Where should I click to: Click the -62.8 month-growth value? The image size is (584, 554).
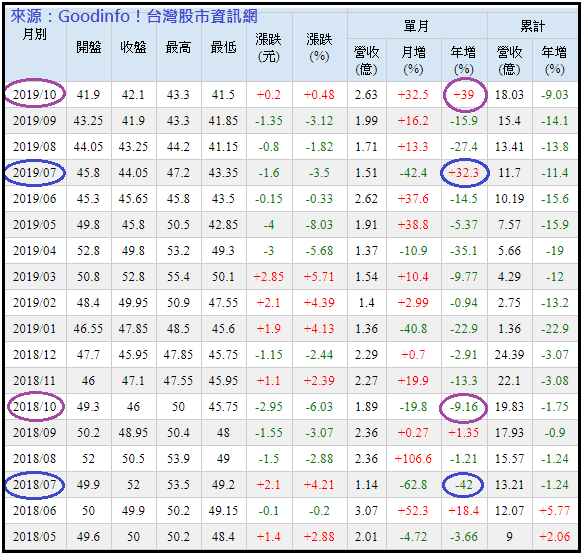coord(413,485)
